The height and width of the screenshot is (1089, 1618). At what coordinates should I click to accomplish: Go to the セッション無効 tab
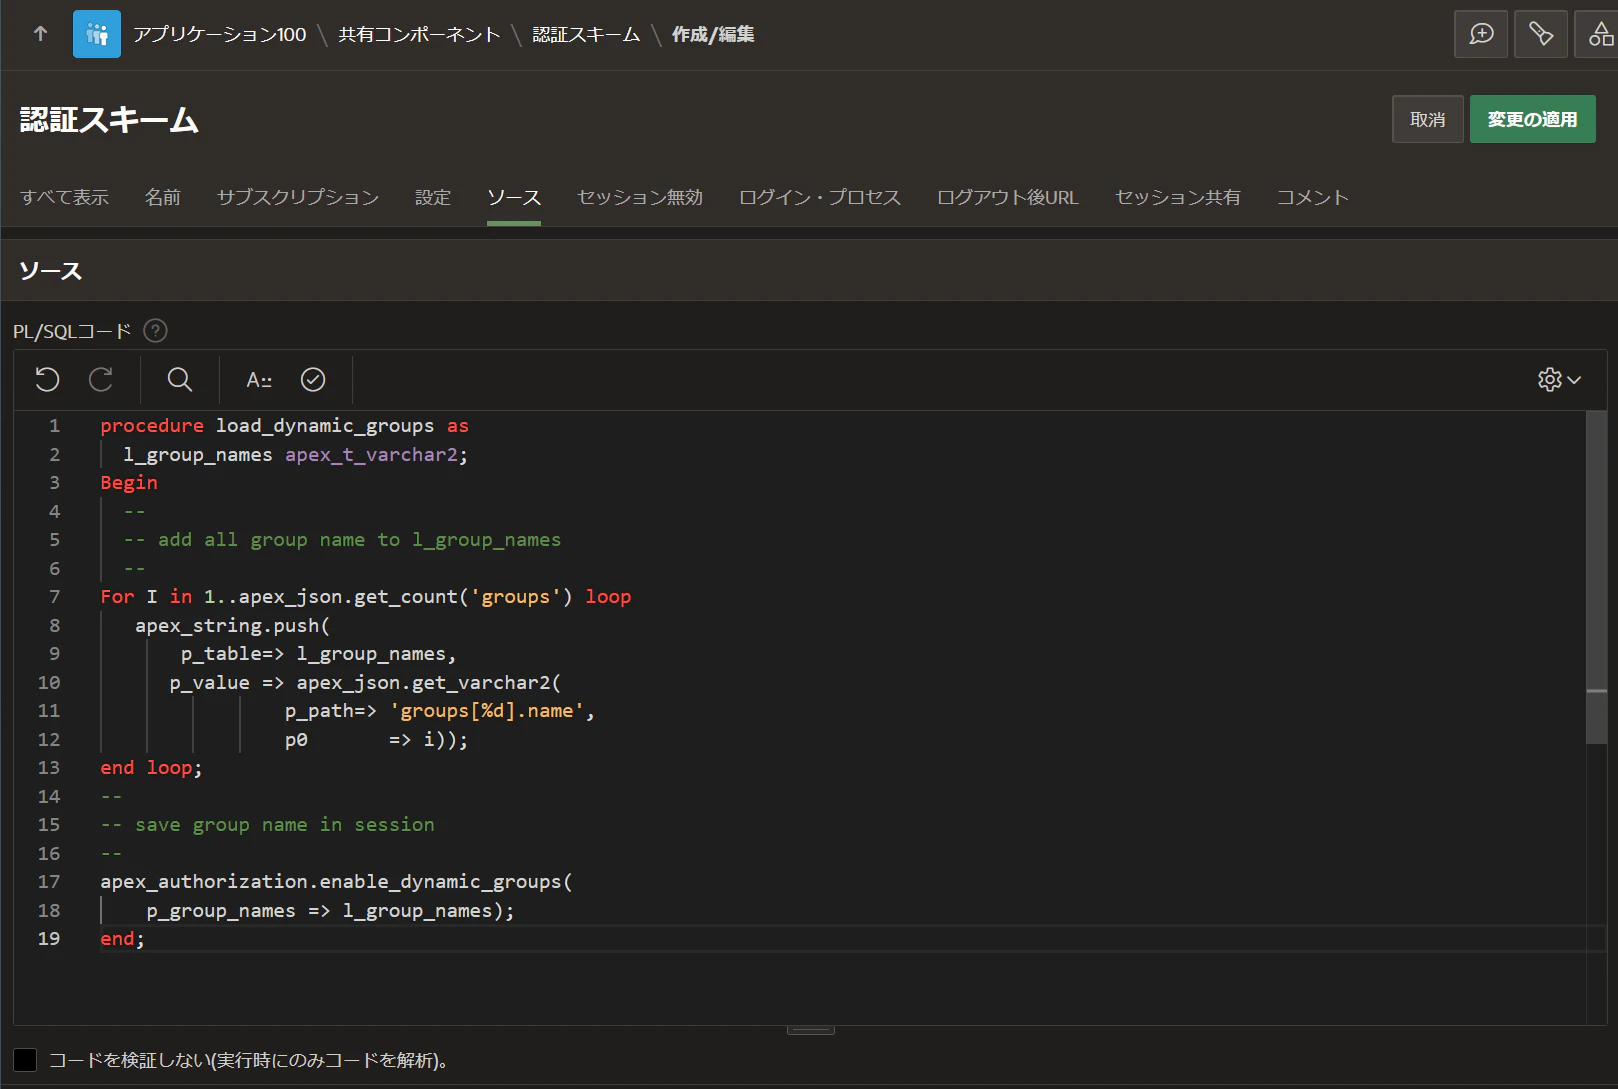[x=640, y=198]
